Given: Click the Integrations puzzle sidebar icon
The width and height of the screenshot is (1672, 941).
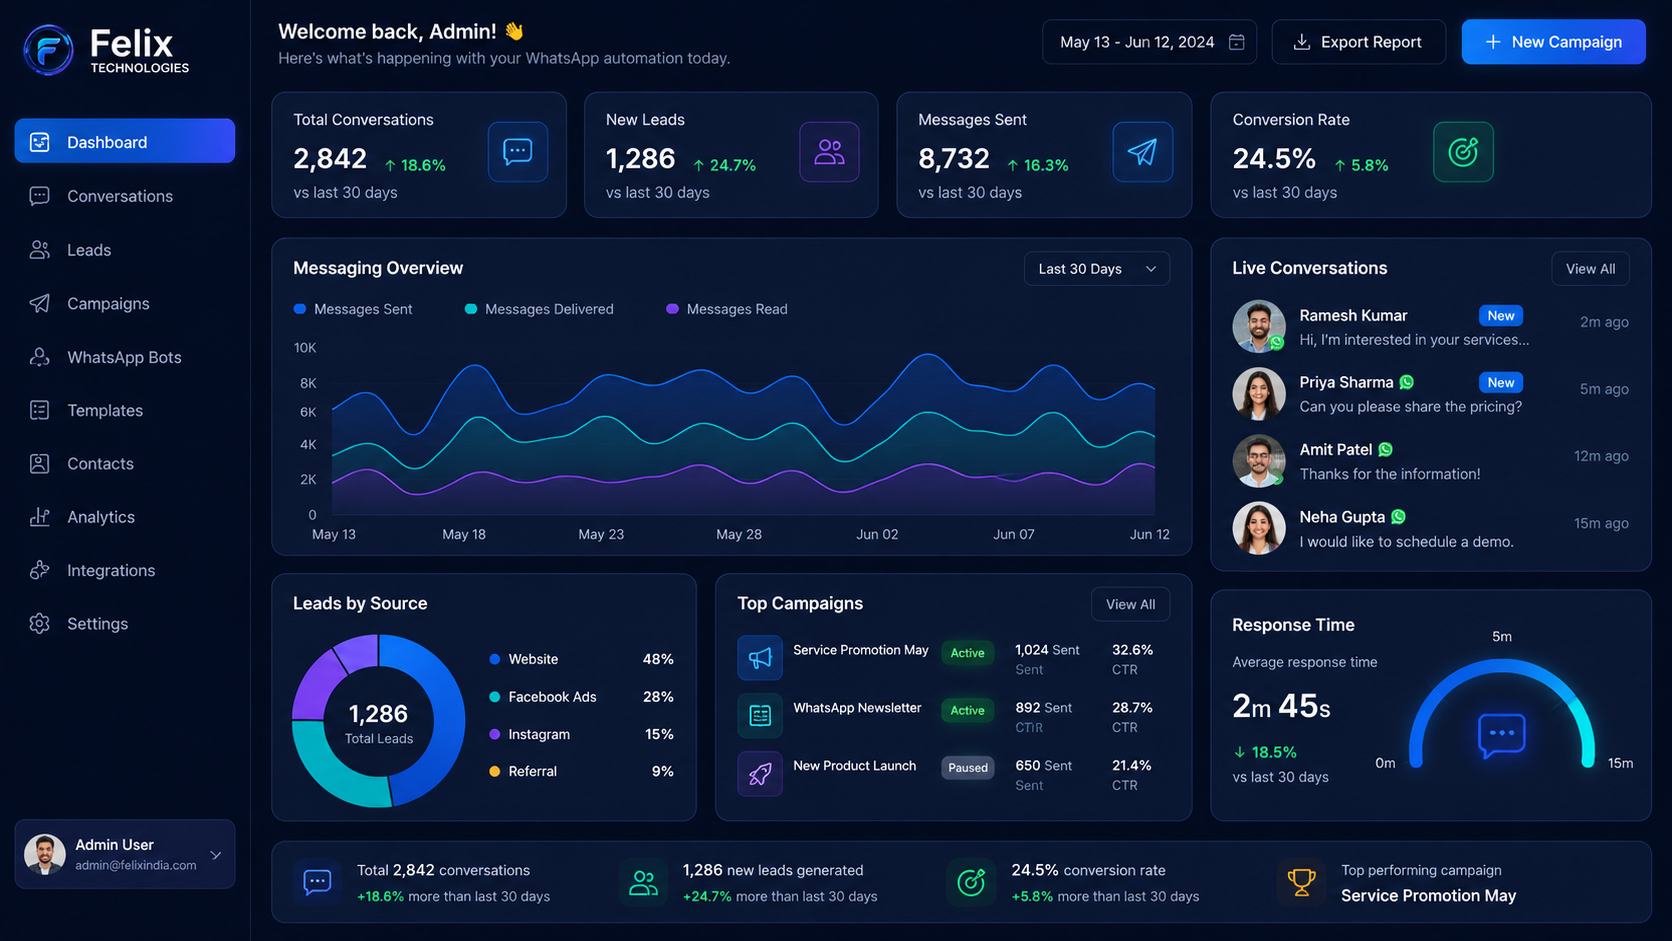Looking at the screenshot, I should coord(40,570).
